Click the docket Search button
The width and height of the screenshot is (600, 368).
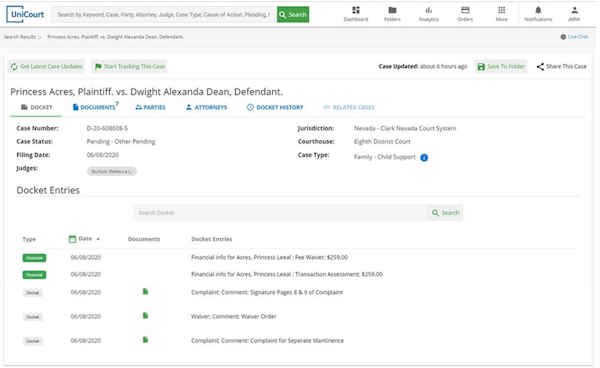[445, 213]
